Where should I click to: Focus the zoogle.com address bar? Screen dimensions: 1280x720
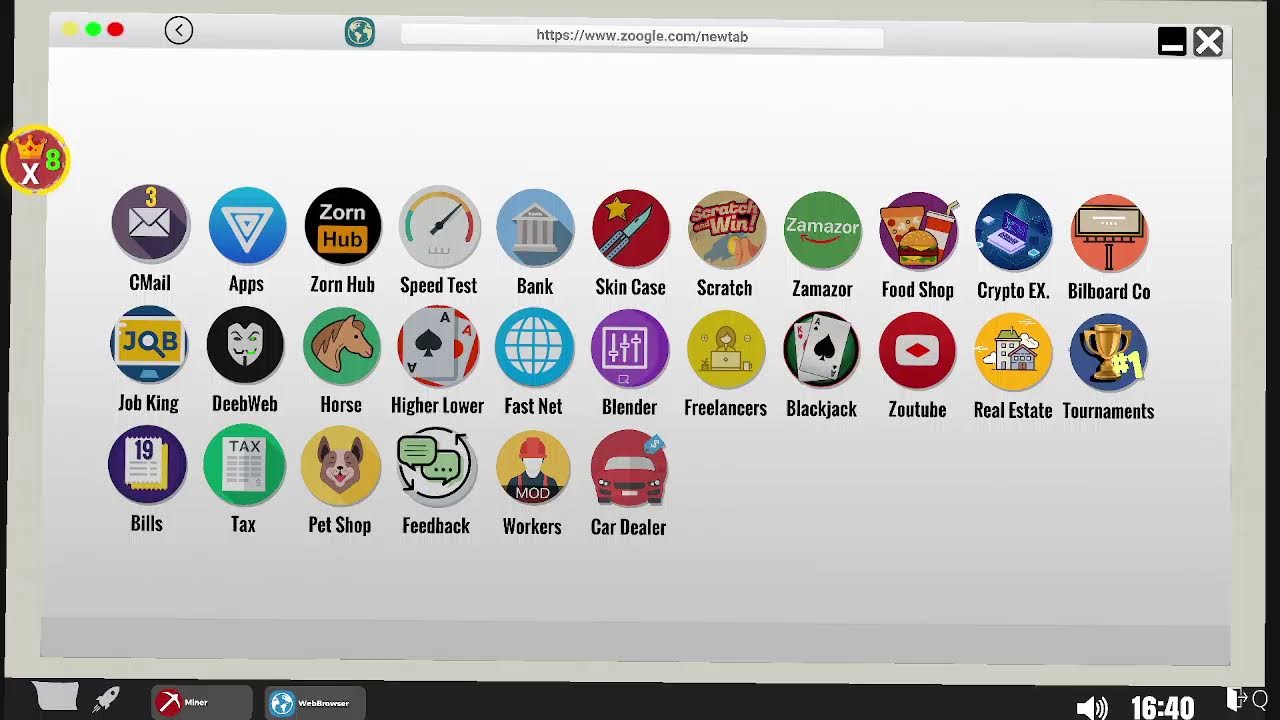pos(642,36)
